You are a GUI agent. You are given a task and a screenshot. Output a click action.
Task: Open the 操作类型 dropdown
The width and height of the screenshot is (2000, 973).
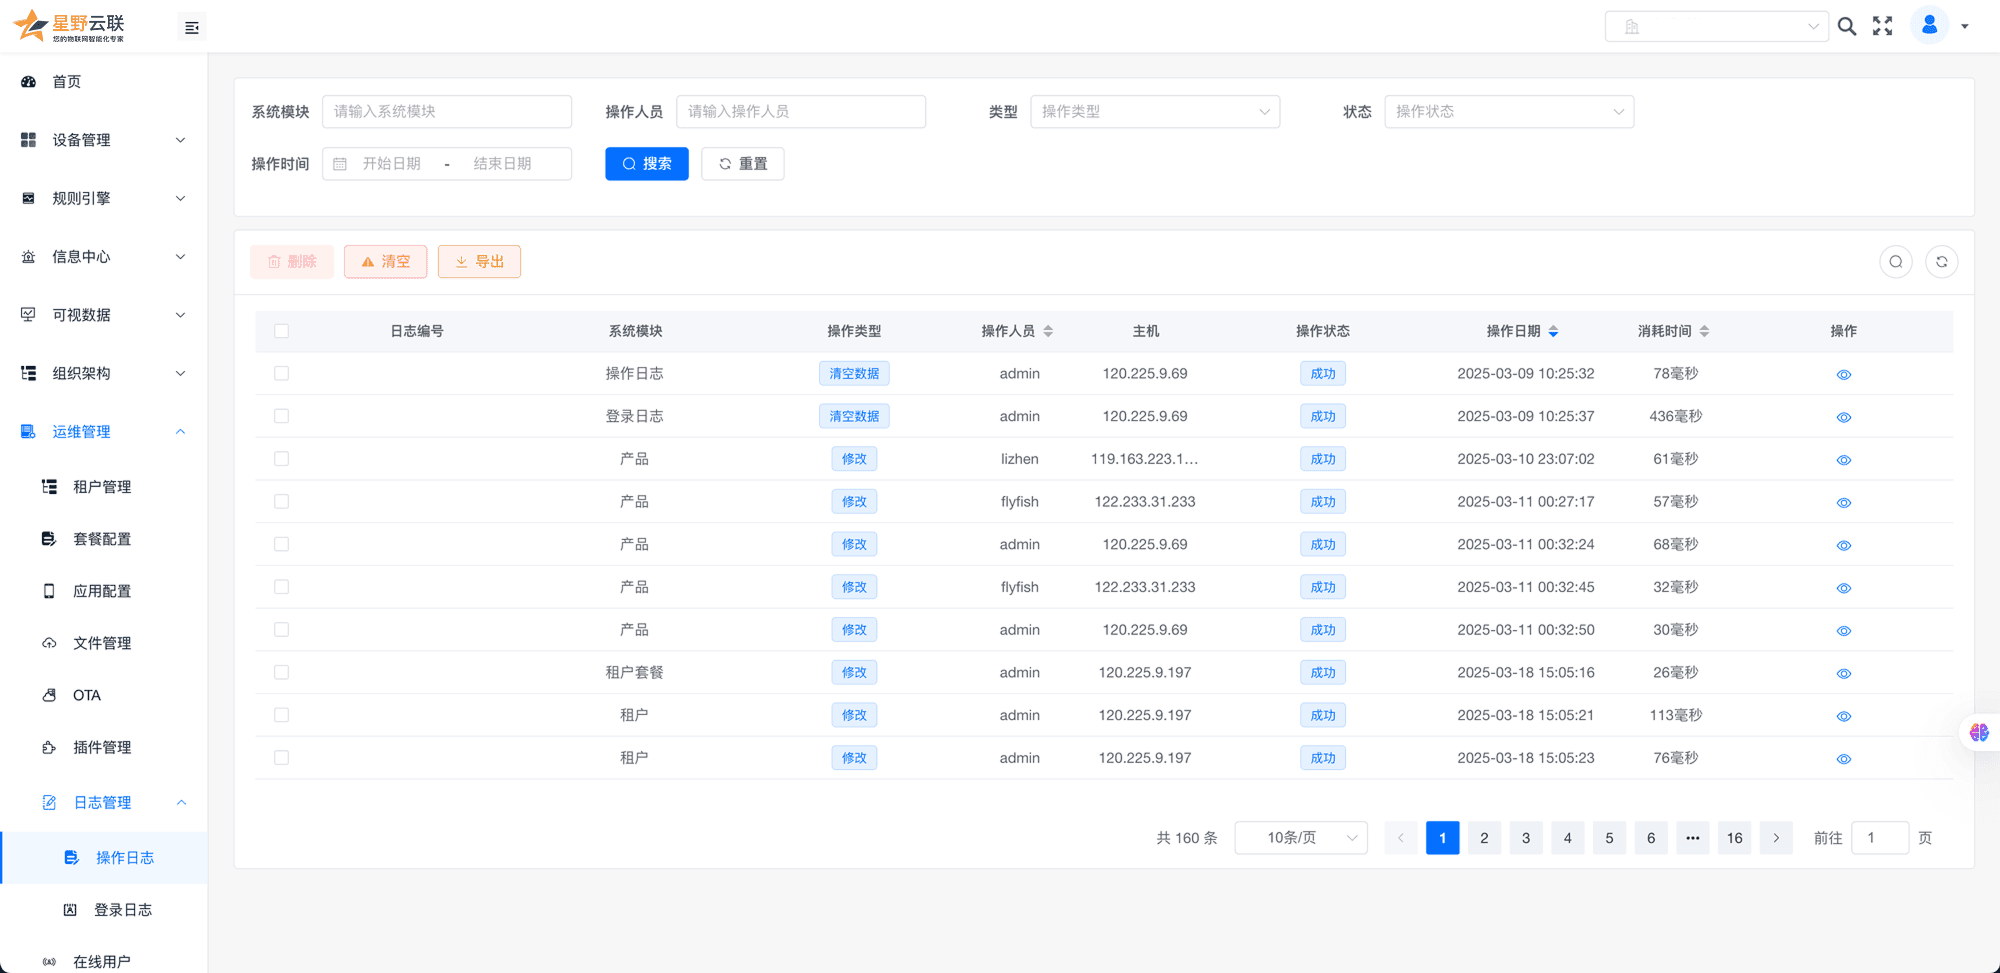(1154, 112)
